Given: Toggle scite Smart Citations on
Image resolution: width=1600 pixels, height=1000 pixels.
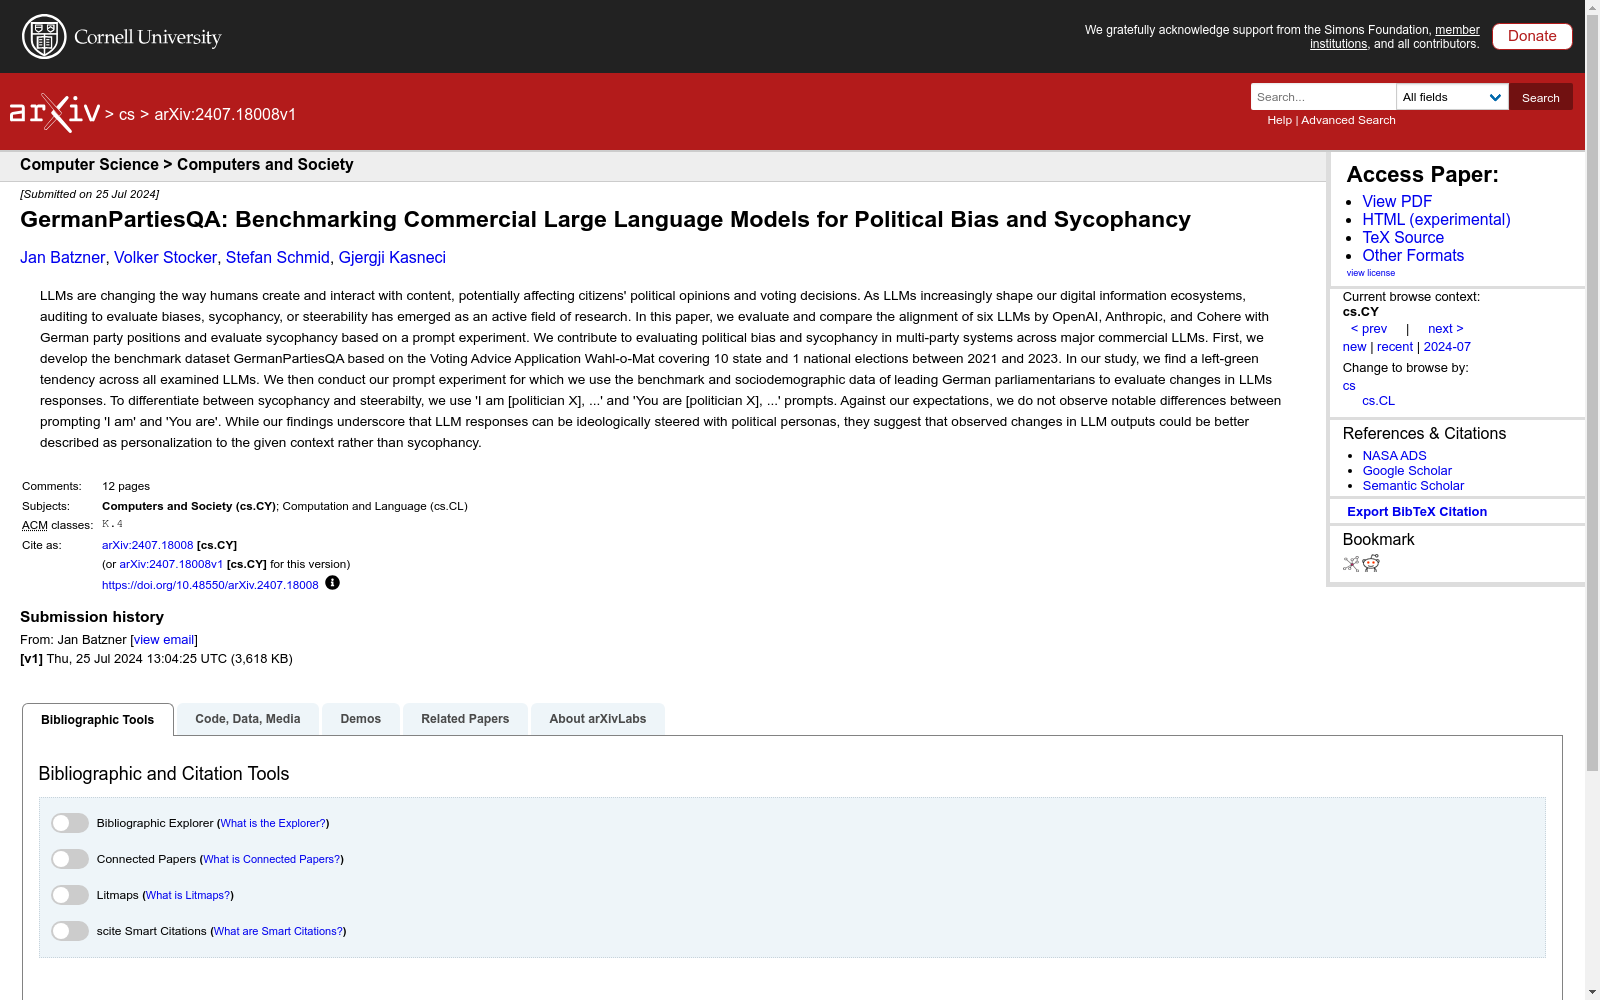Looking at the screenshot, I should [70, 931].
